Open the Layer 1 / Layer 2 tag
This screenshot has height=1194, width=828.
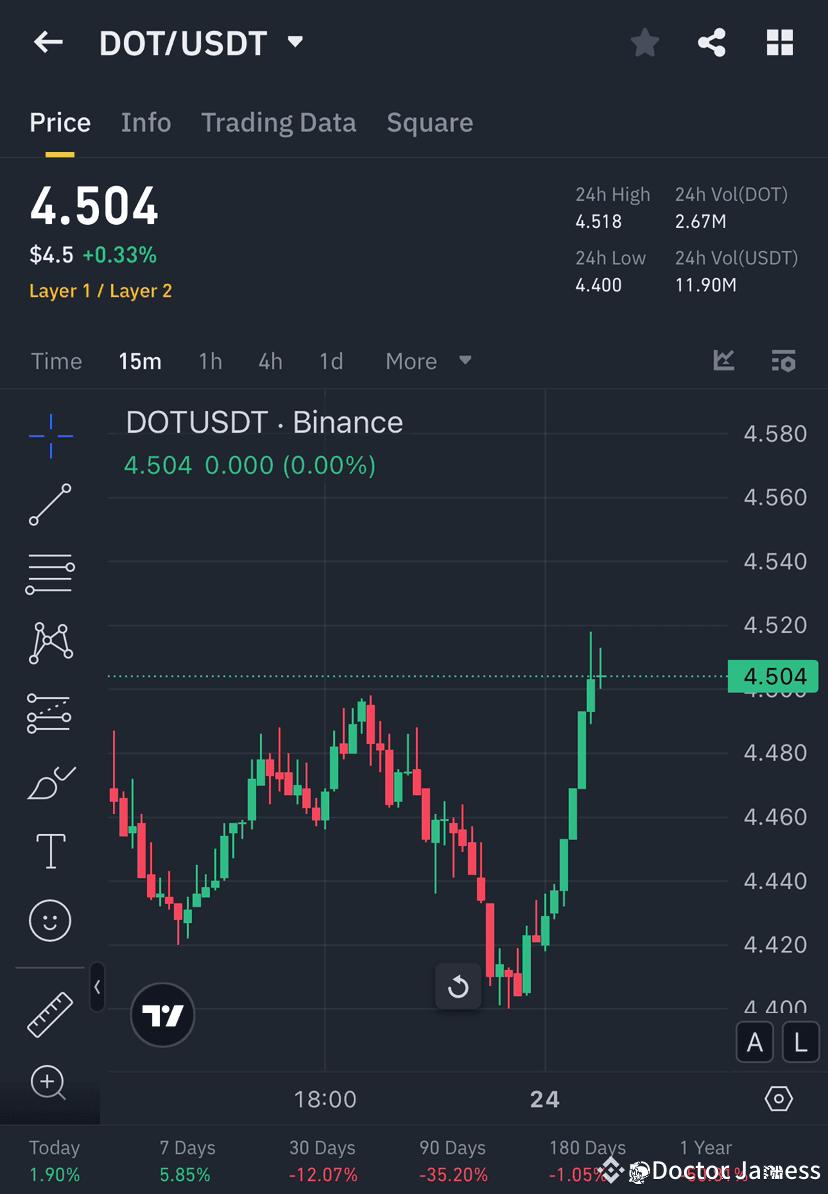click(100, 291)
